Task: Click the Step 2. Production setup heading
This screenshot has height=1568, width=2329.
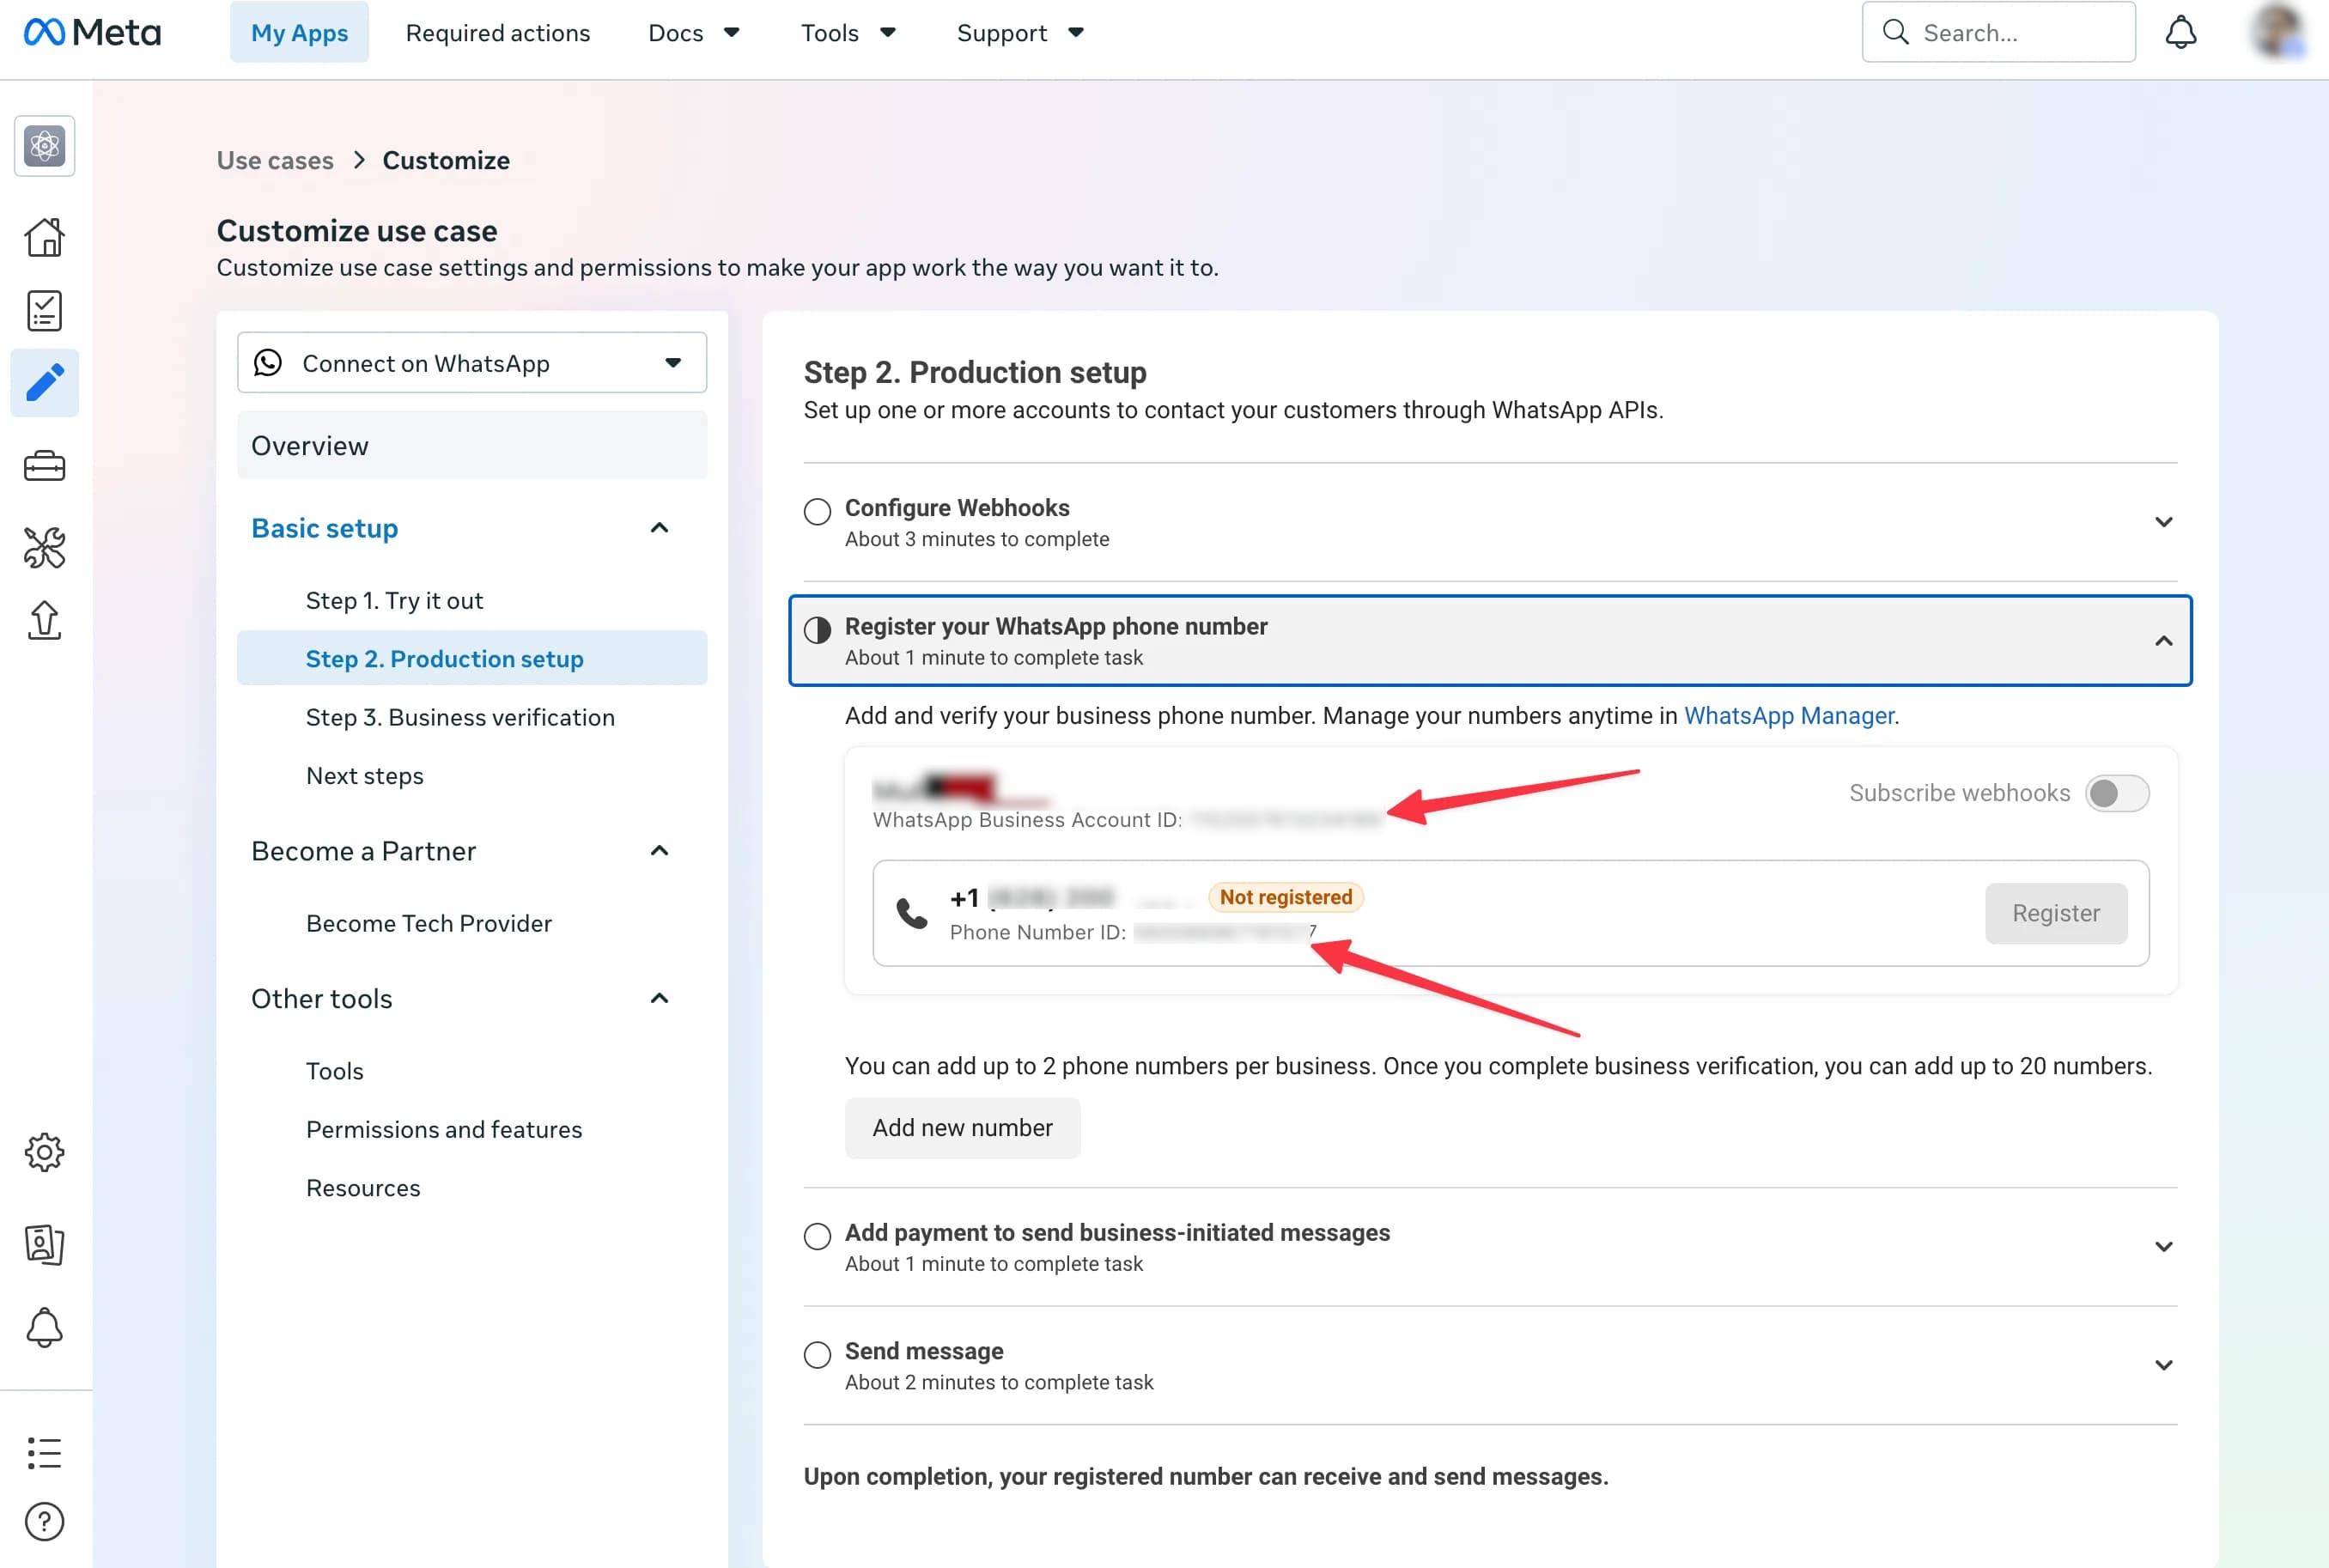Action: tap(975, 372)
